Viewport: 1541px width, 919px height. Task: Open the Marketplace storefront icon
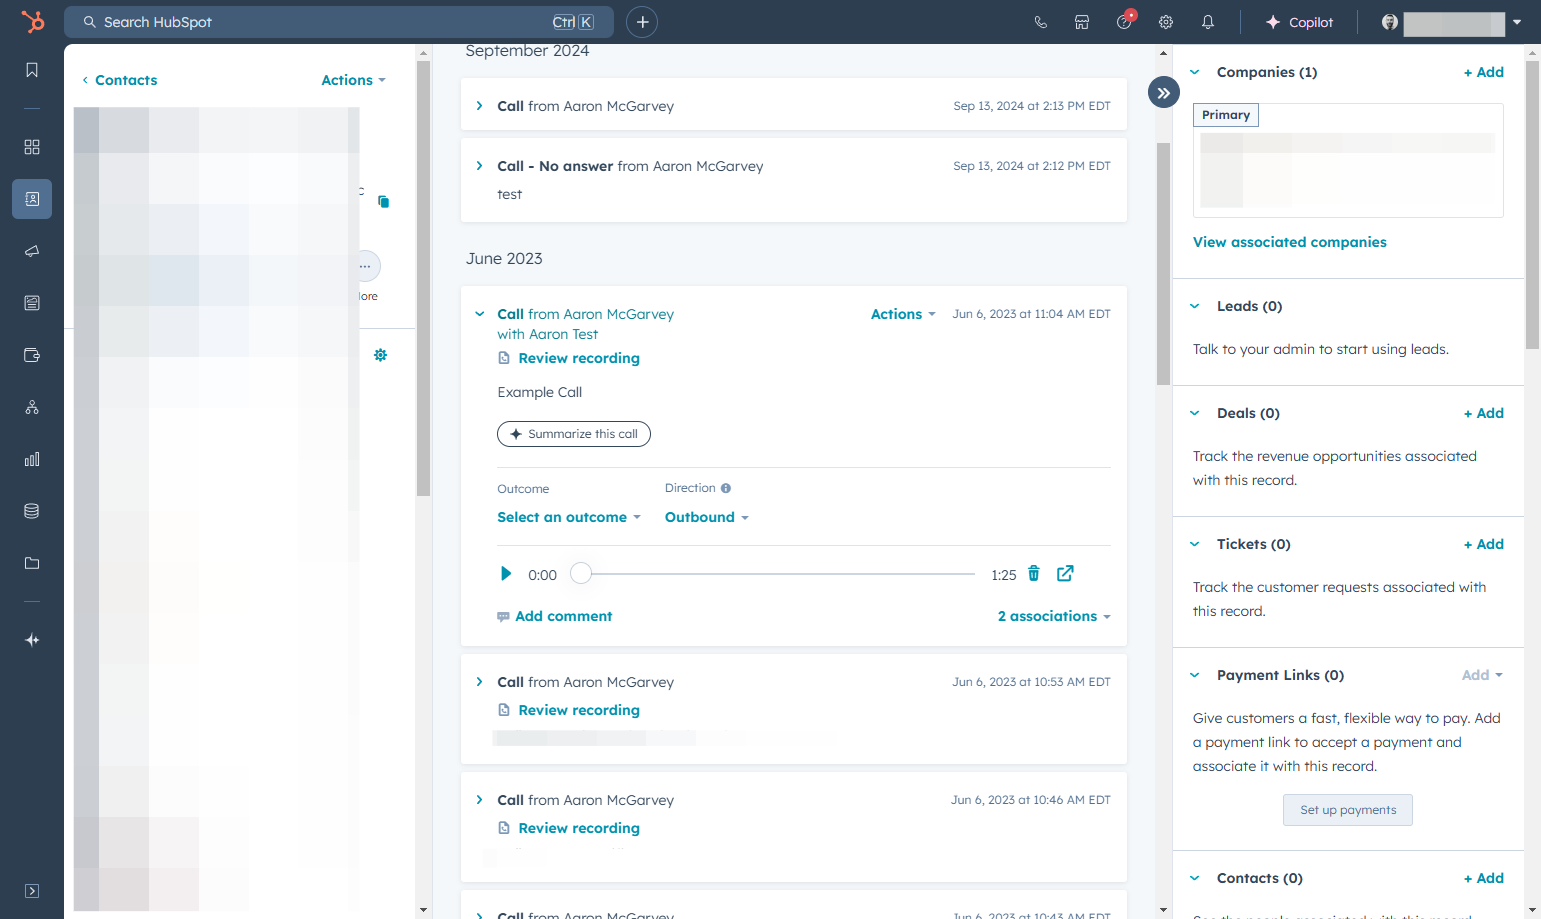[1082, 22]
